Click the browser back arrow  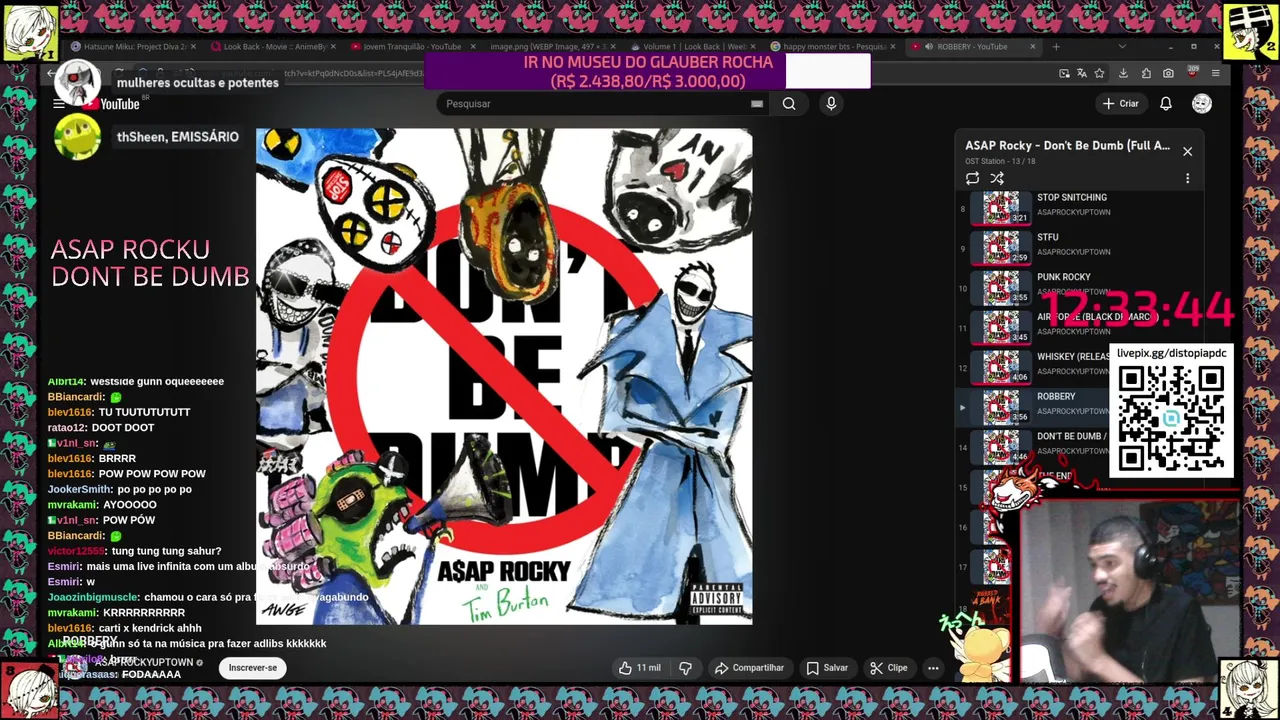[52, 73]
